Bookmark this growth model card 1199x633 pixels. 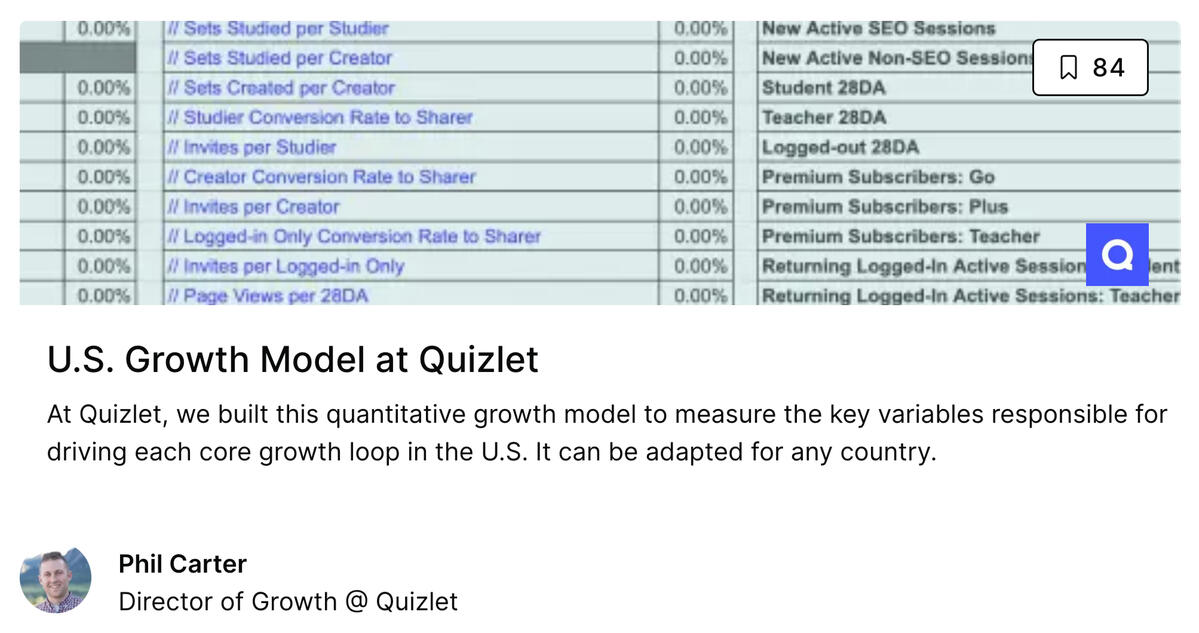tap(1090, 67)
